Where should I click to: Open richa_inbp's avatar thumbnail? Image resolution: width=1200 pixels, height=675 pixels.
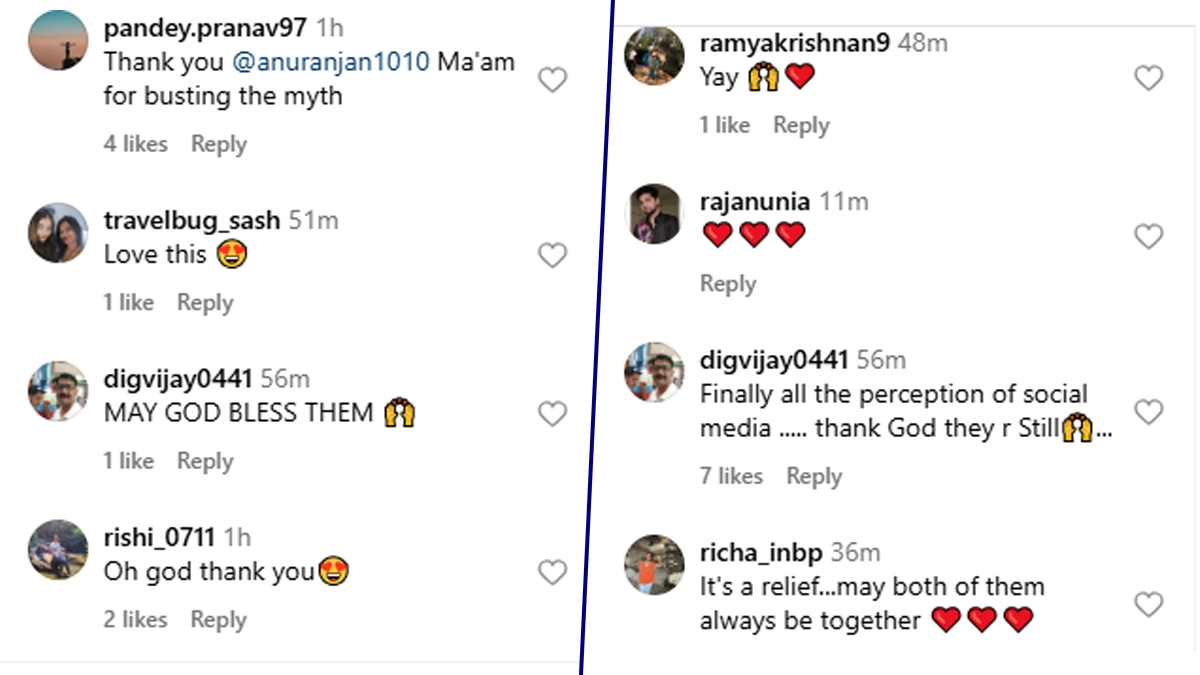point(654,564)
